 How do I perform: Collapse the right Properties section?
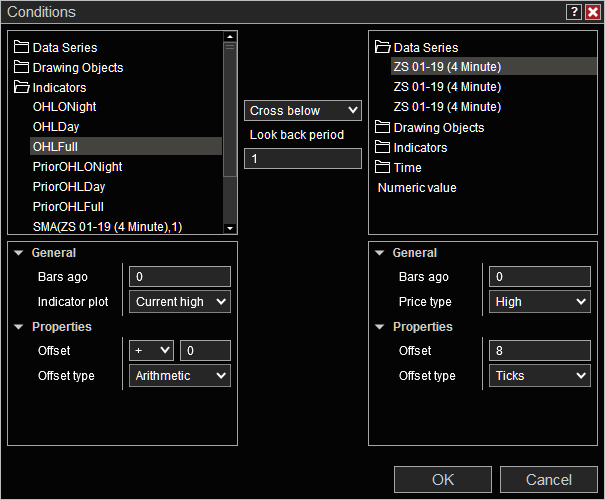coord(380,327)
